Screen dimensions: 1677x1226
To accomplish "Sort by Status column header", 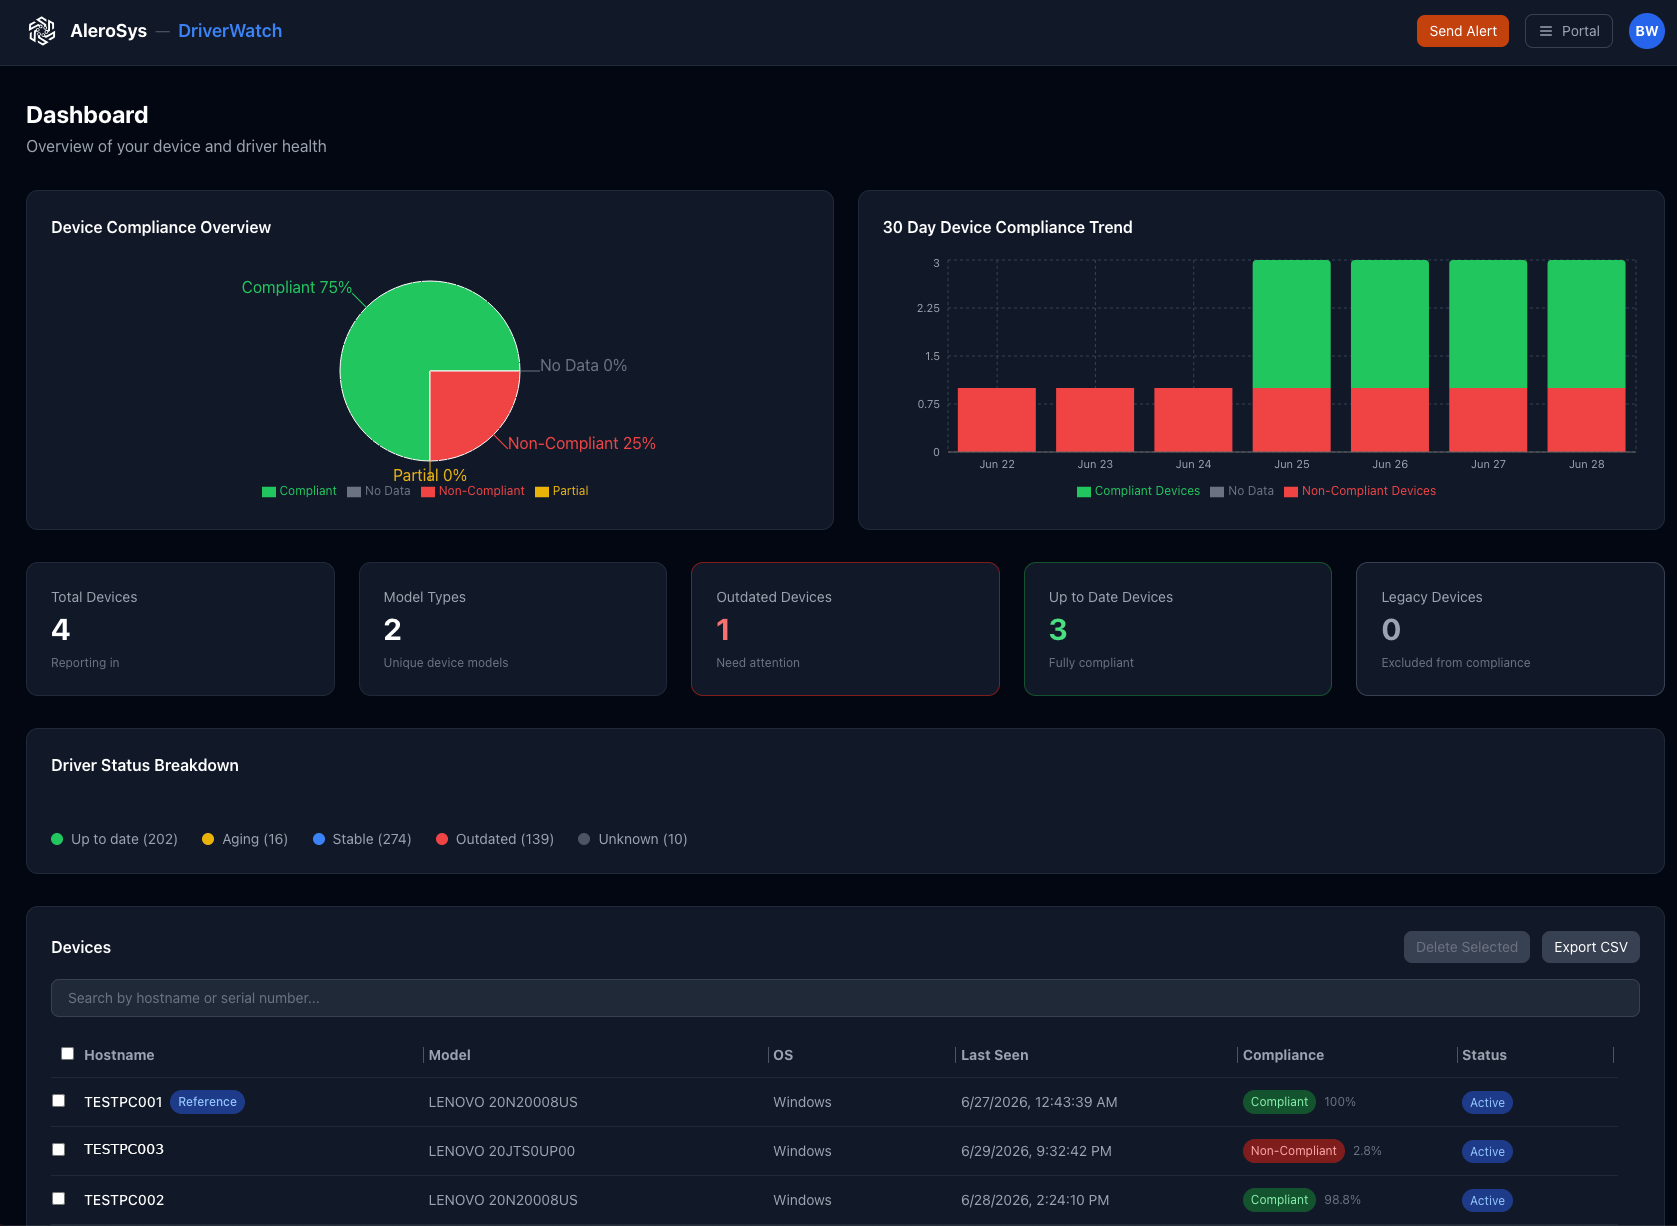I will pos(1484,1055).
